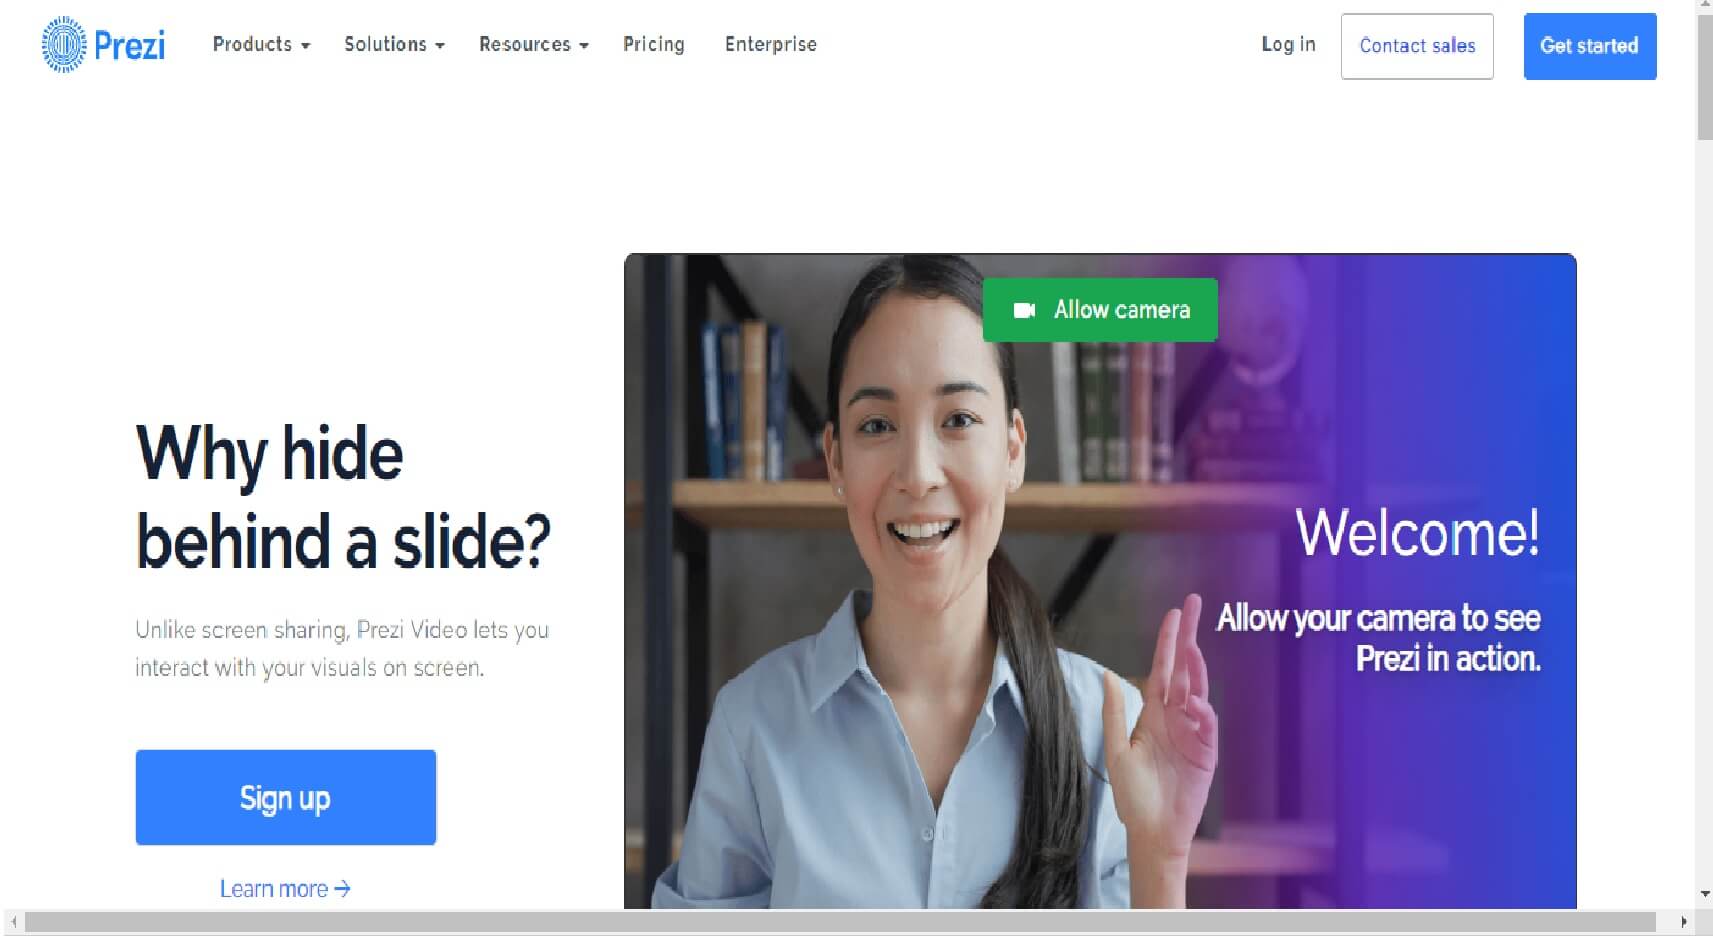Click the Welcome video preview image
The width and height of the screenshot is (1713, 941).
[1100, 581]
